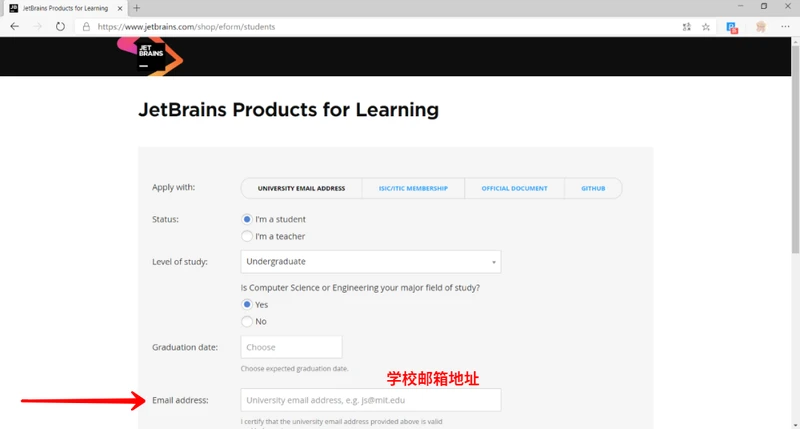Switch to Official Document option

(x=514, y=188)
